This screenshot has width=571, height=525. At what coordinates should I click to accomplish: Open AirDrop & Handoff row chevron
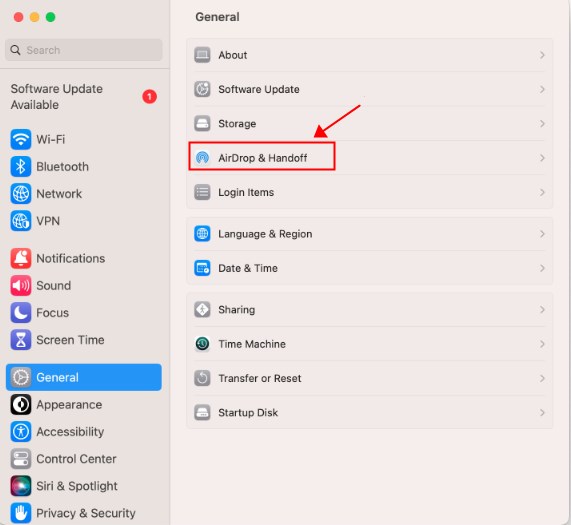click(x=542, y=158)
